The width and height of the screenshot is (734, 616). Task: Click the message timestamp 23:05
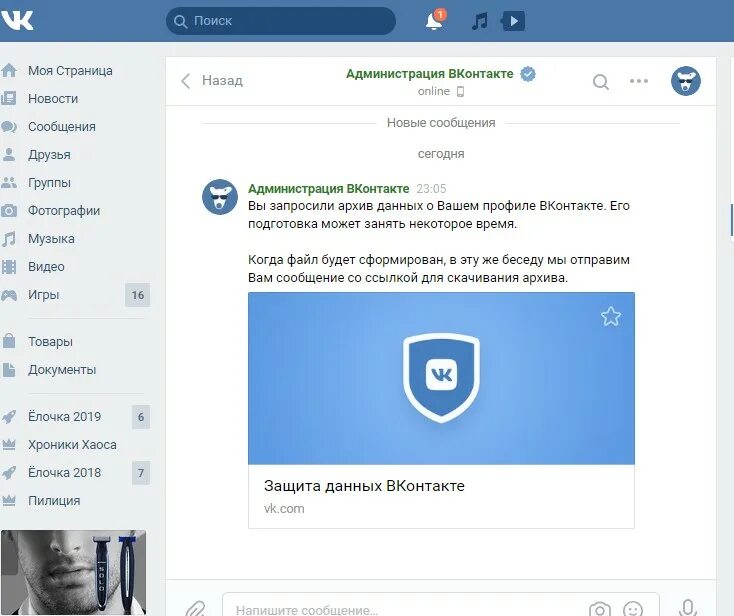(431, 189)
